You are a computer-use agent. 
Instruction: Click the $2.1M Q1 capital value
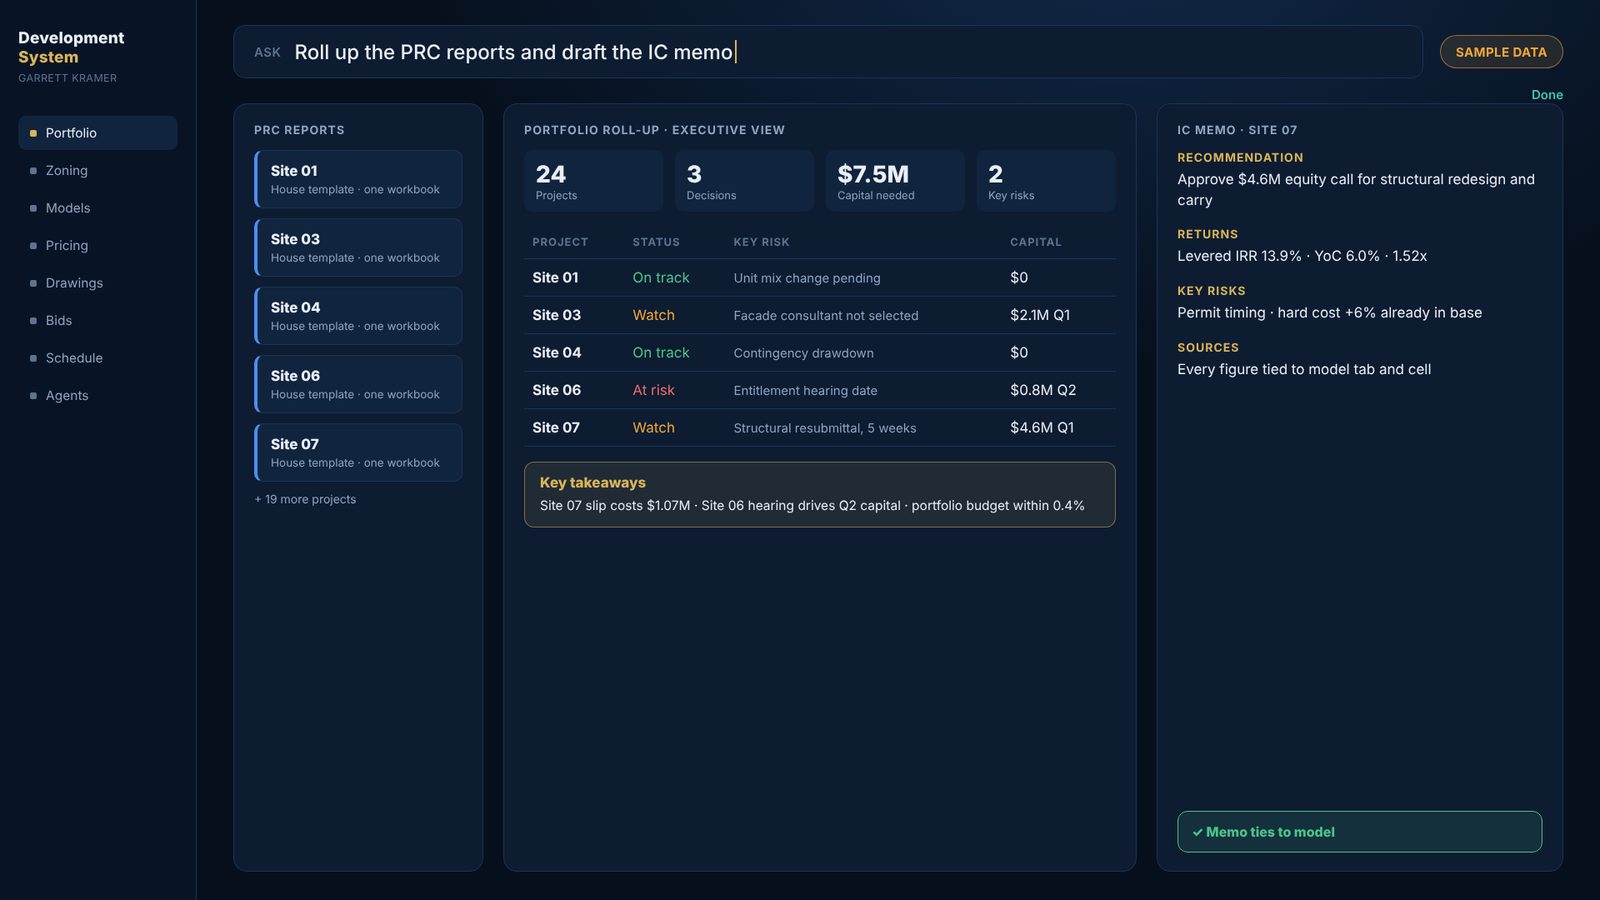[1040, 315]
